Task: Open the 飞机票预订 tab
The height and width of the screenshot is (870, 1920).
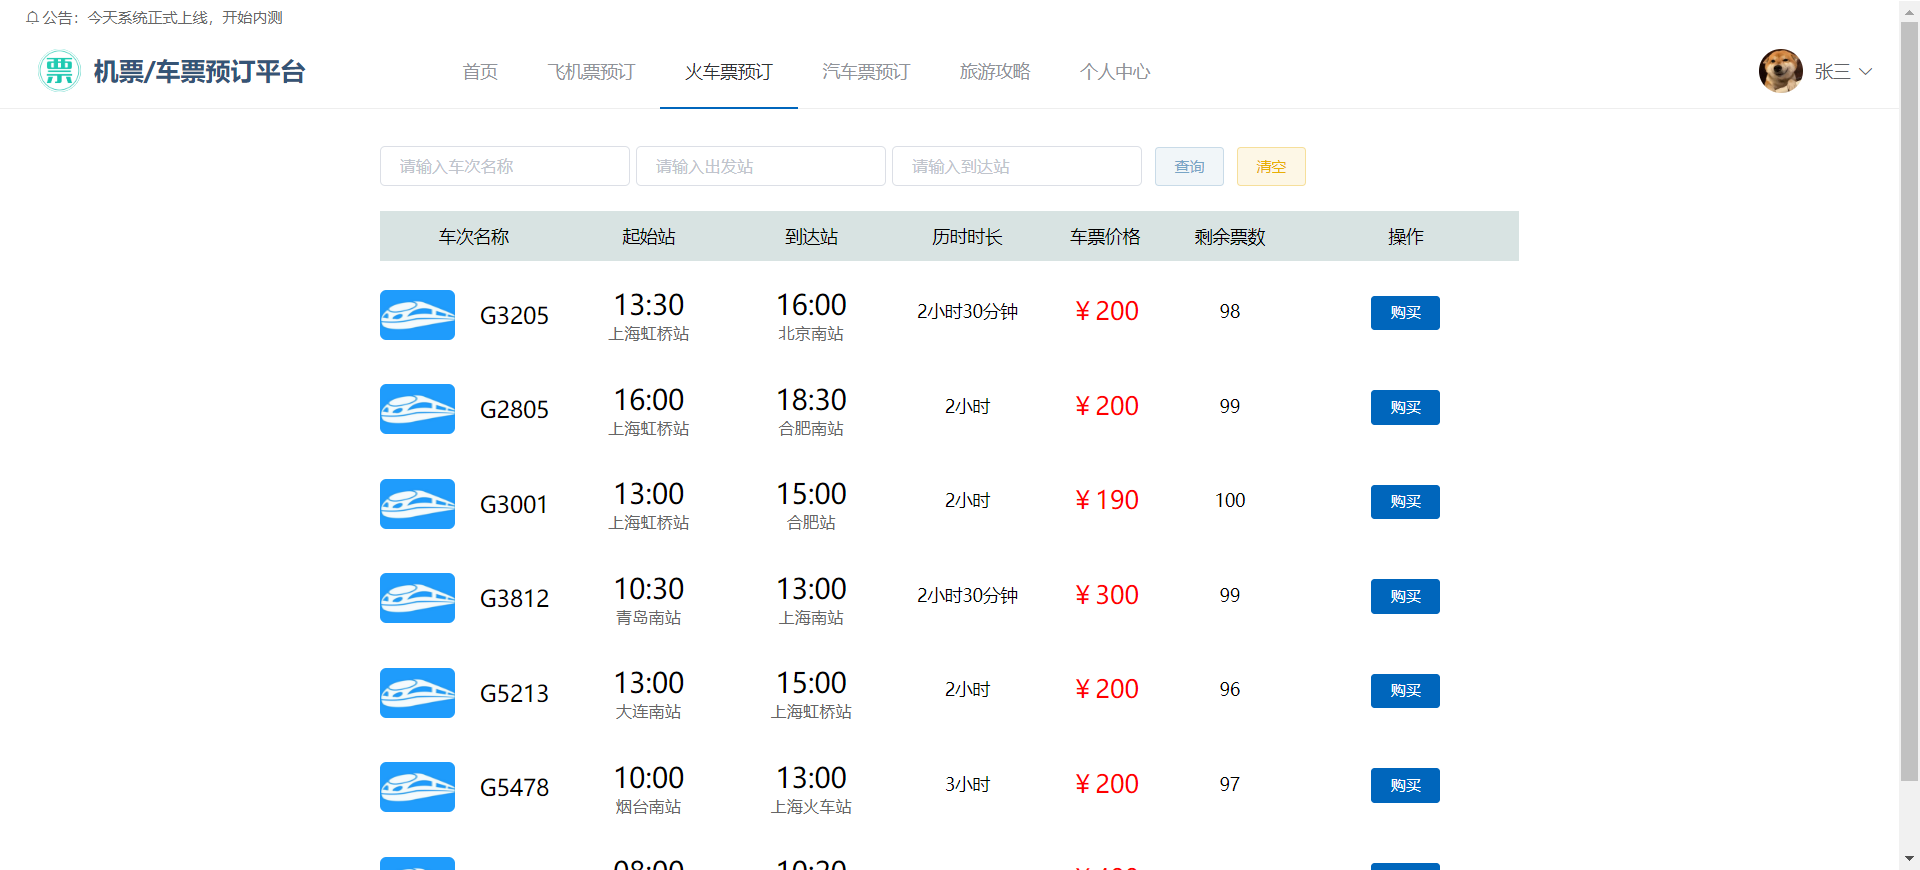Action: click(x=591, y=72)
